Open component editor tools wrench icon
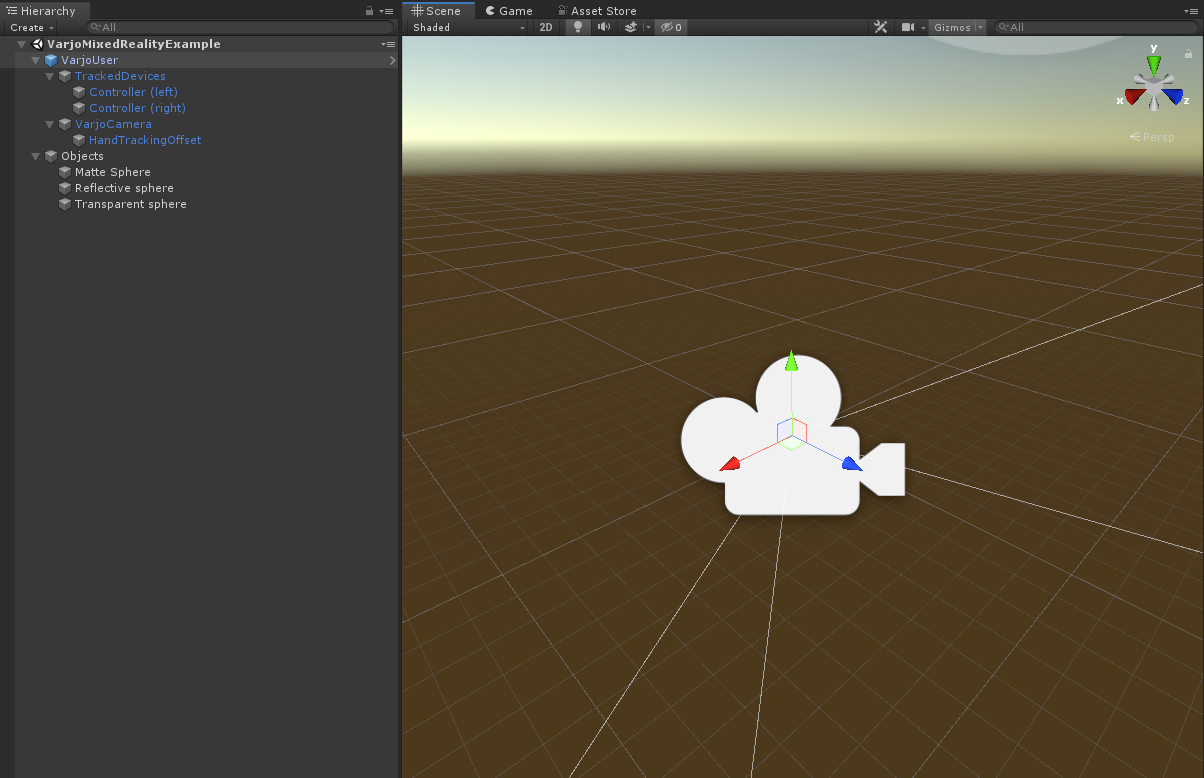Screen dimensions: 1204x778 point(881,27)
